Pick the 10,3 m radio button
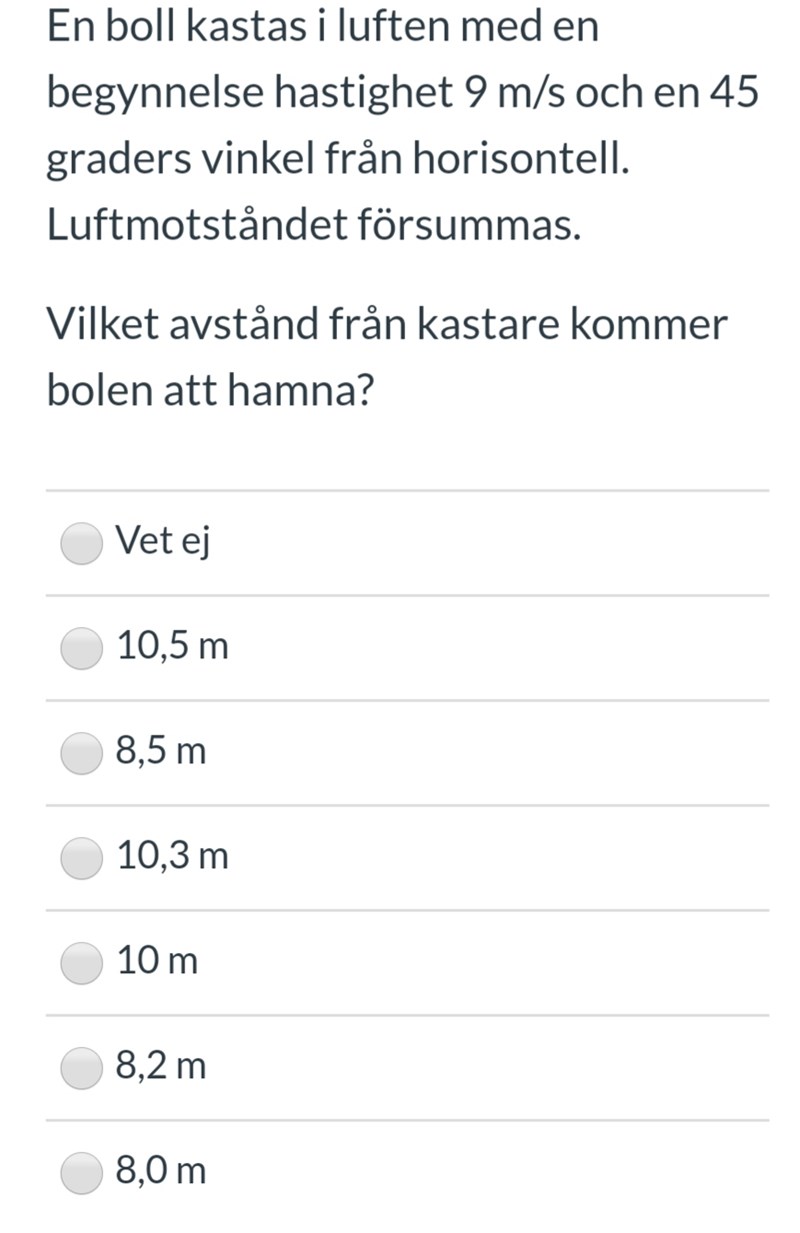Image resolution: width=800 pixels, height=1233 pixels. [x=81, y=859]
